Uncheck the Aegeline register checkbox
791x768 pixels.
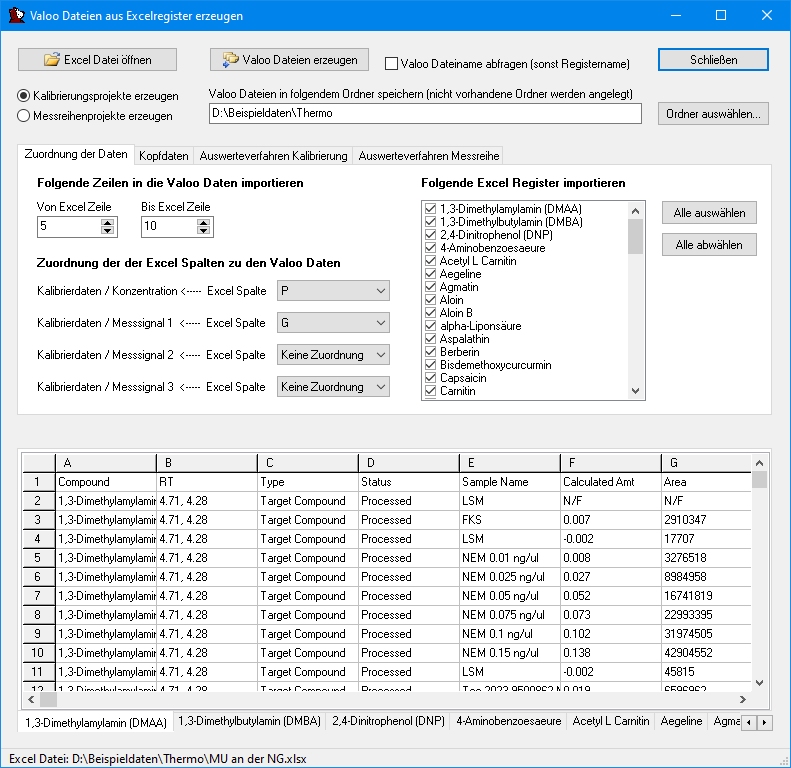pyautogui.click(x=431, y=274)
